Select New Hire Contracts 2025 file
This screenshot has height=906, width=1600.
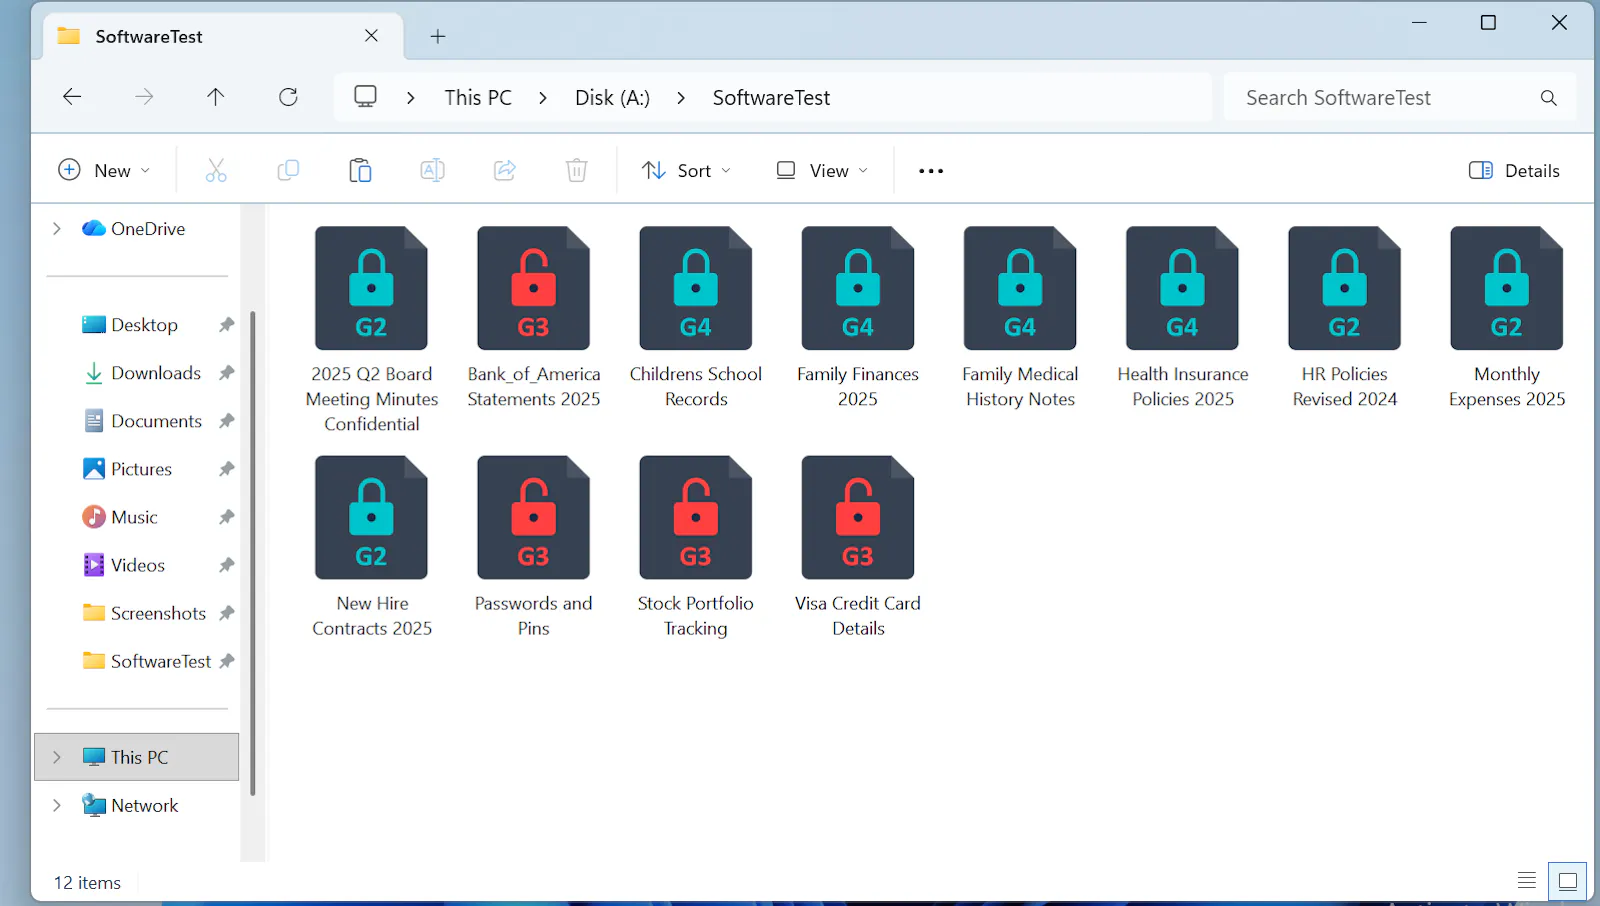[371, 546]
